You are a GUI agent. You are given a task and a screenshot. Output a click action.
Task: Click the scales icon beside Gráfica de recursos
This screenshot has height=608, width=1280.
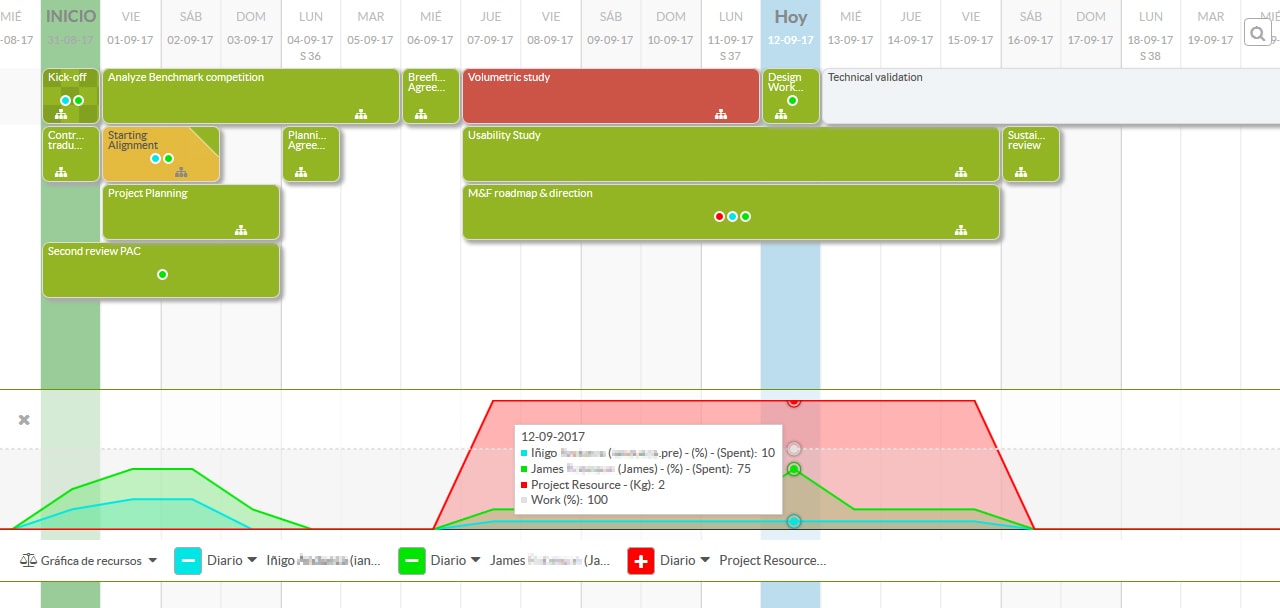[28, 561]
